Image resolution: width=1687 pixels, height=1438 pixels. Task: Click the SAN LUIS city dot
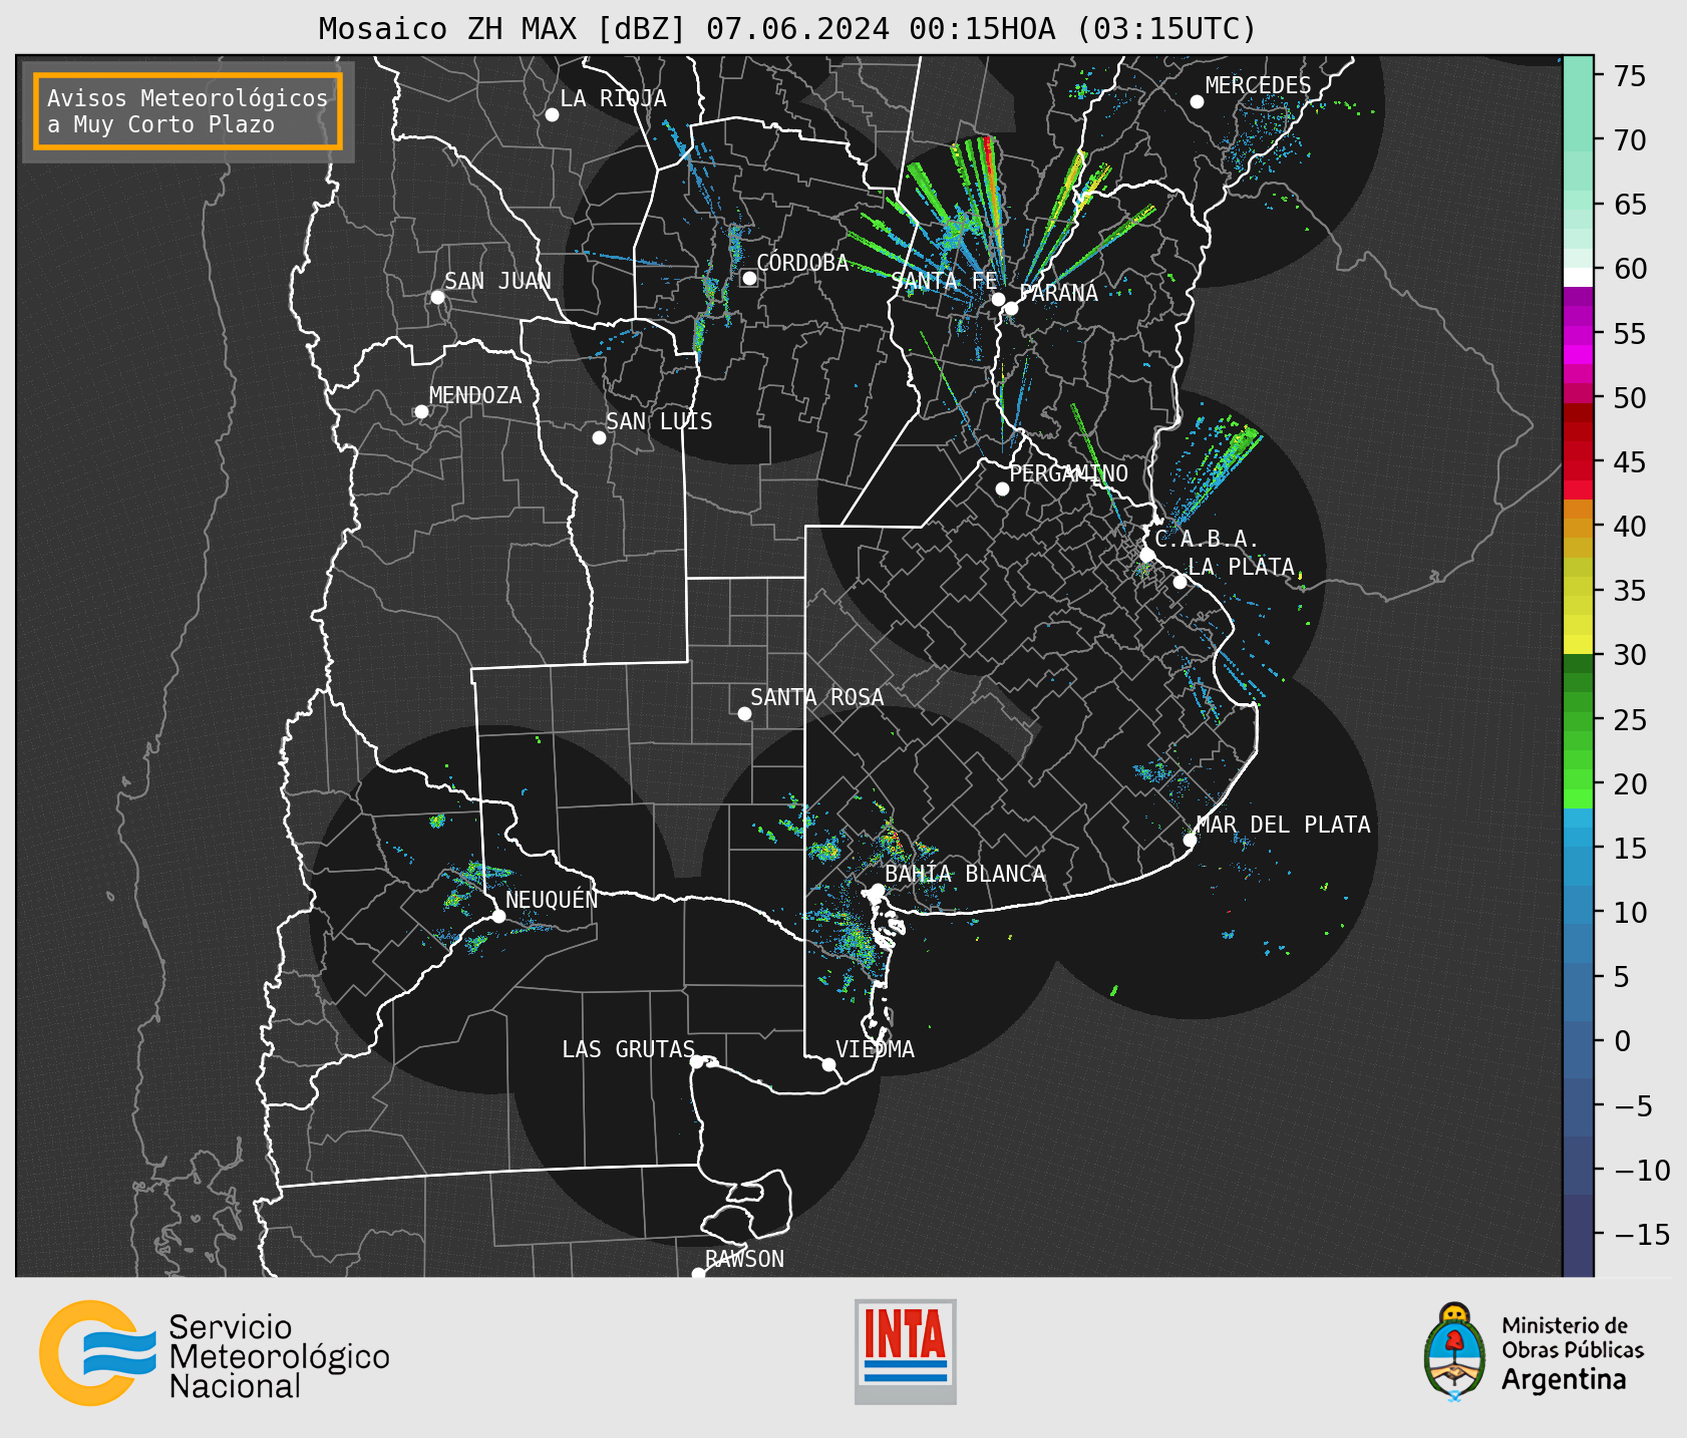pos(599,438)
